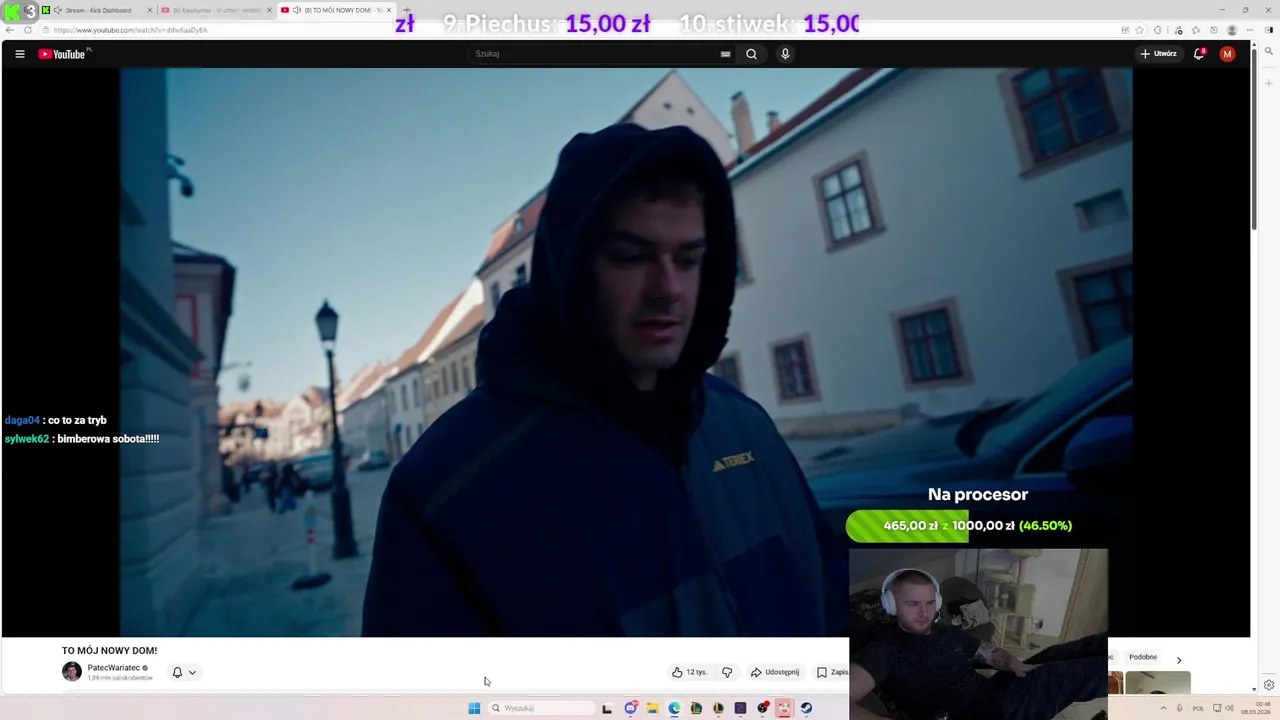Switch to the Basshunter browser tab
The height and width of the screenshot is (720, 1280).
(x=216, y=10)
